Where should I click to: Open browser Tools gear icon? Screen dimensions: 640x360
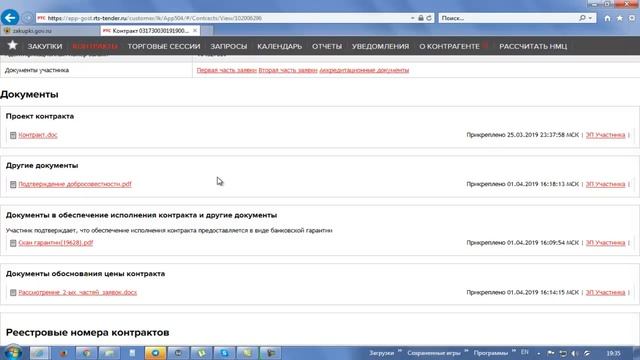click(632, 18)
